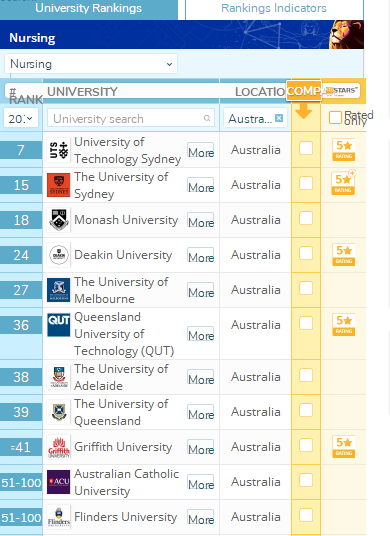Click the QUT logo icon
This screenshot has height=536, width=390.
(58, 325)
